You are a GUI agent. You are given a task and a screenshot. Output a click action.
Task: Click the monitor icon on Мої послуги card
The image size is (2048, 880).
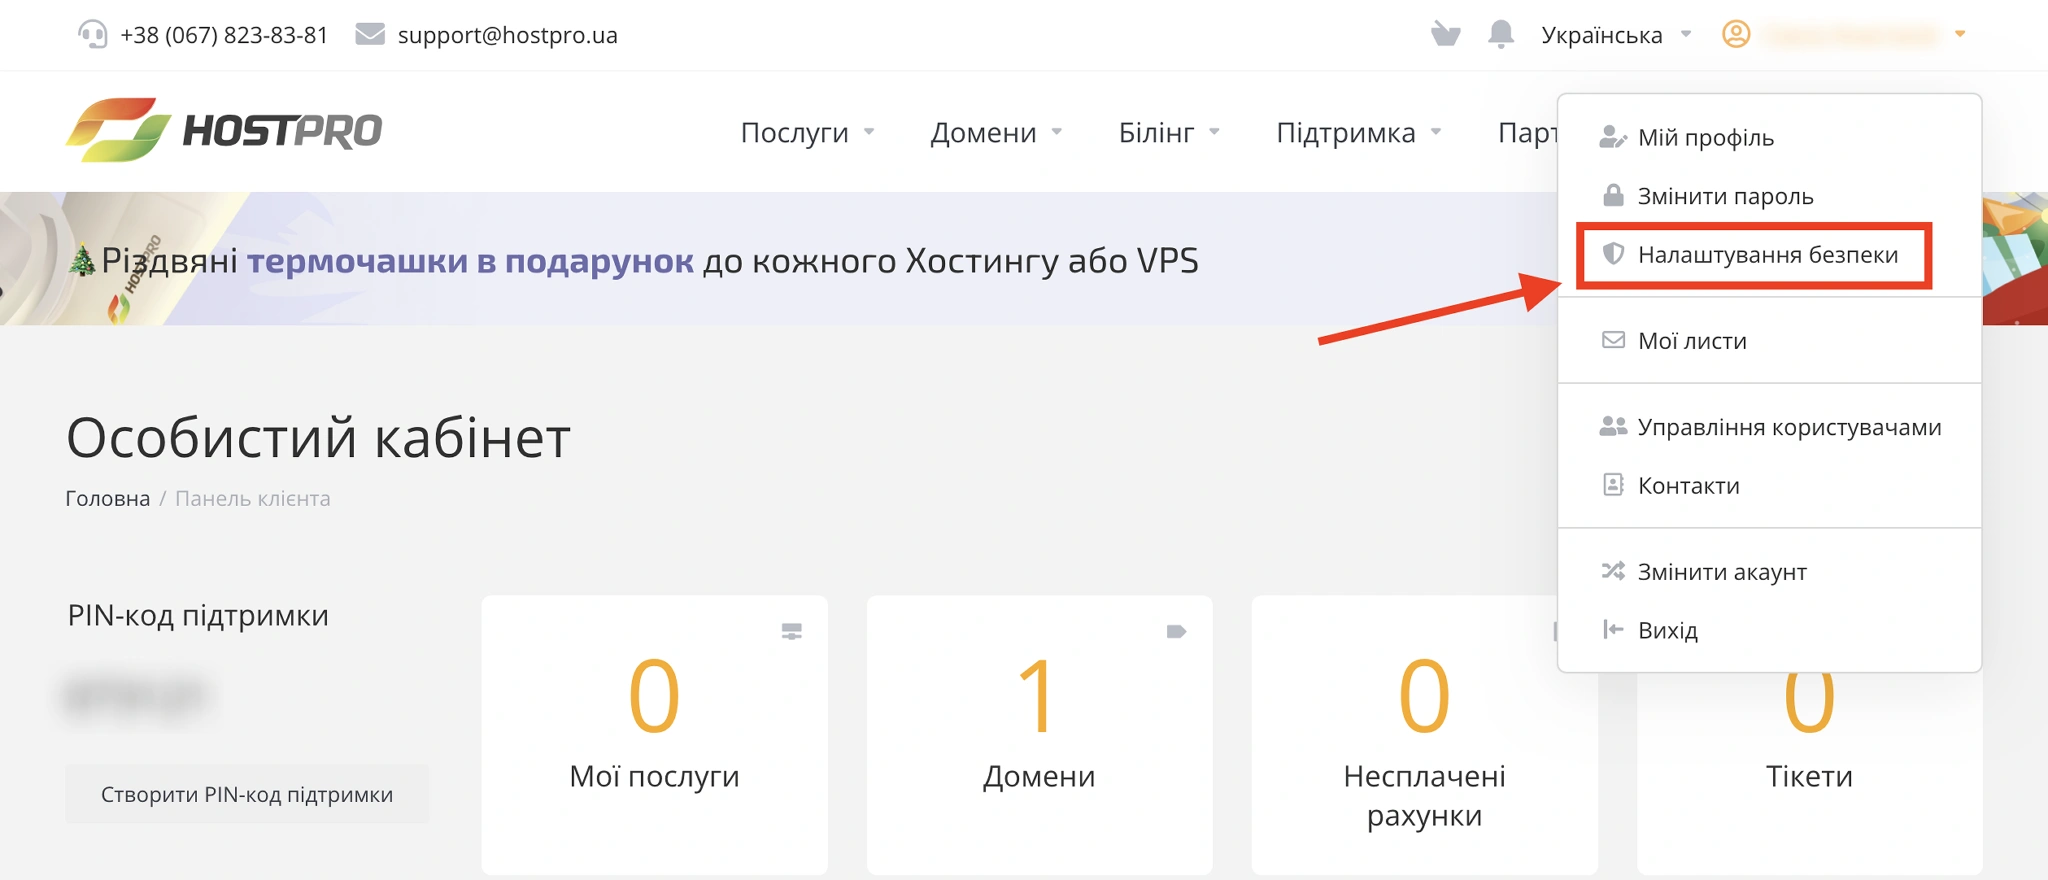(x=792, y=631)
